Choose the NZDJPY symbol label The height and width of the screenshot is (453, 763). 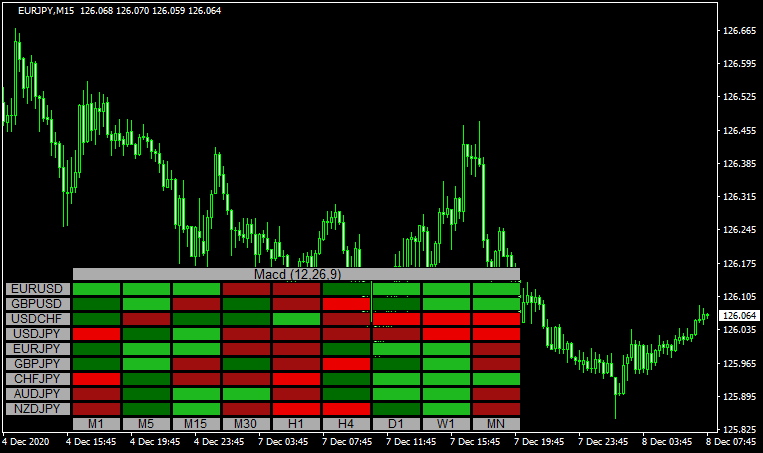pyautogui.click(x=38, y=409)
